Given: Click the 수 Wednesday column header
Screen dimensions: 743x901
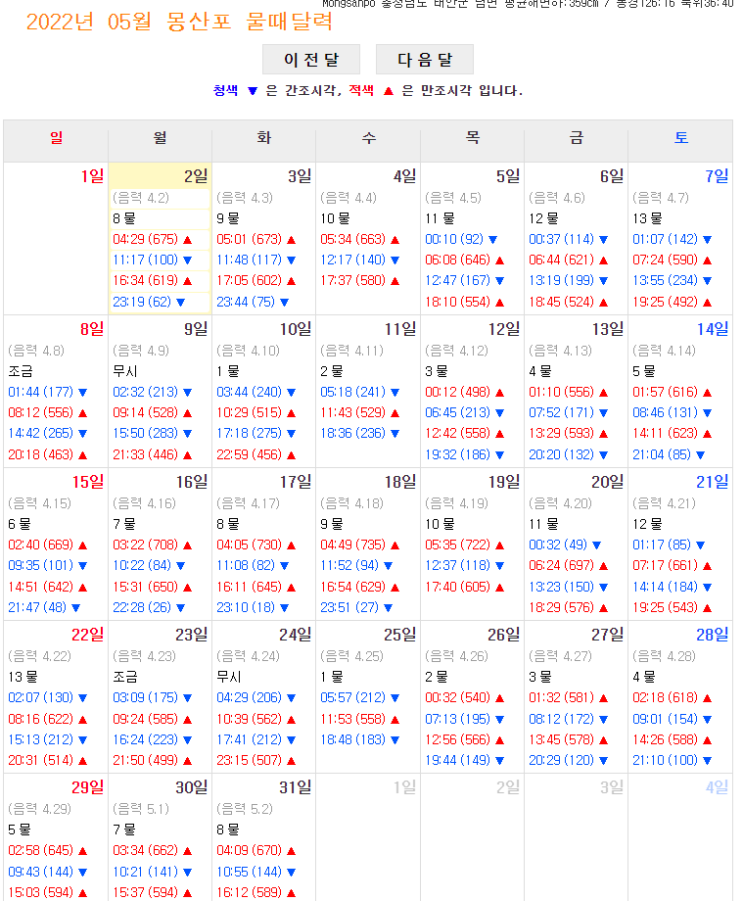Looking at the screenshot, I should (x=368, y=138).
